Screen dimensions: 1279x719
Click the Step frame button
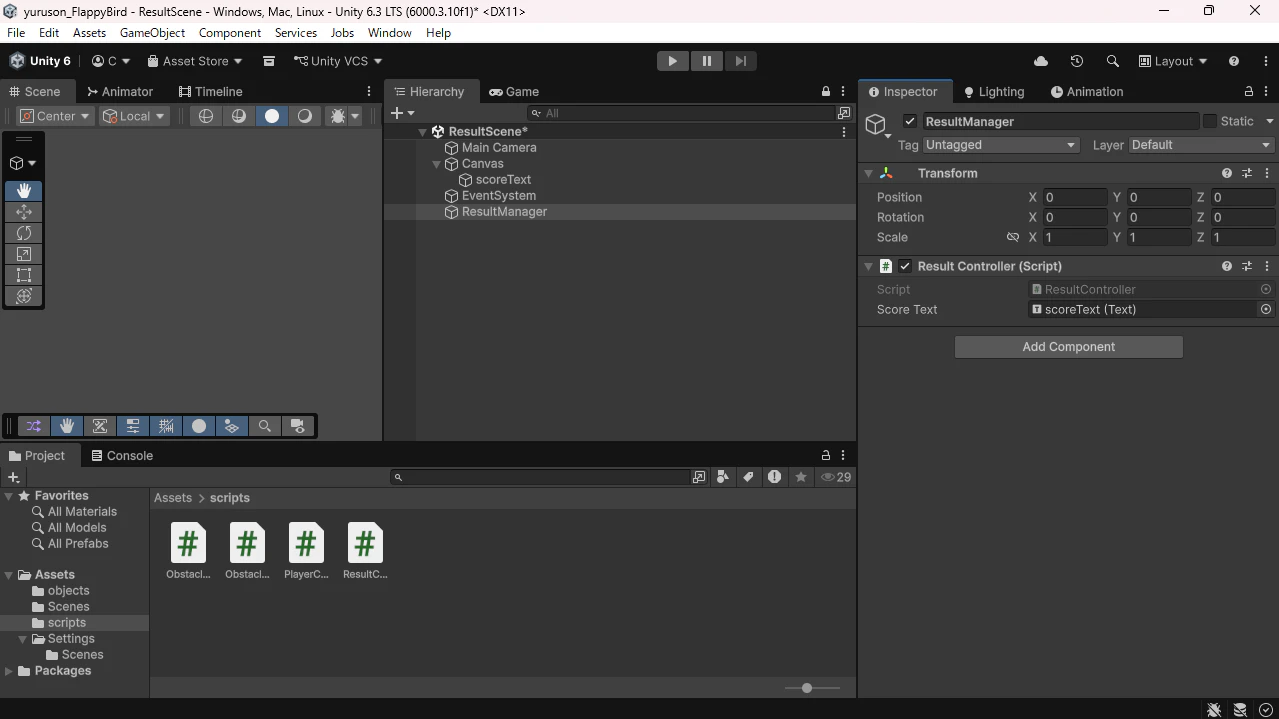[740, 61]
